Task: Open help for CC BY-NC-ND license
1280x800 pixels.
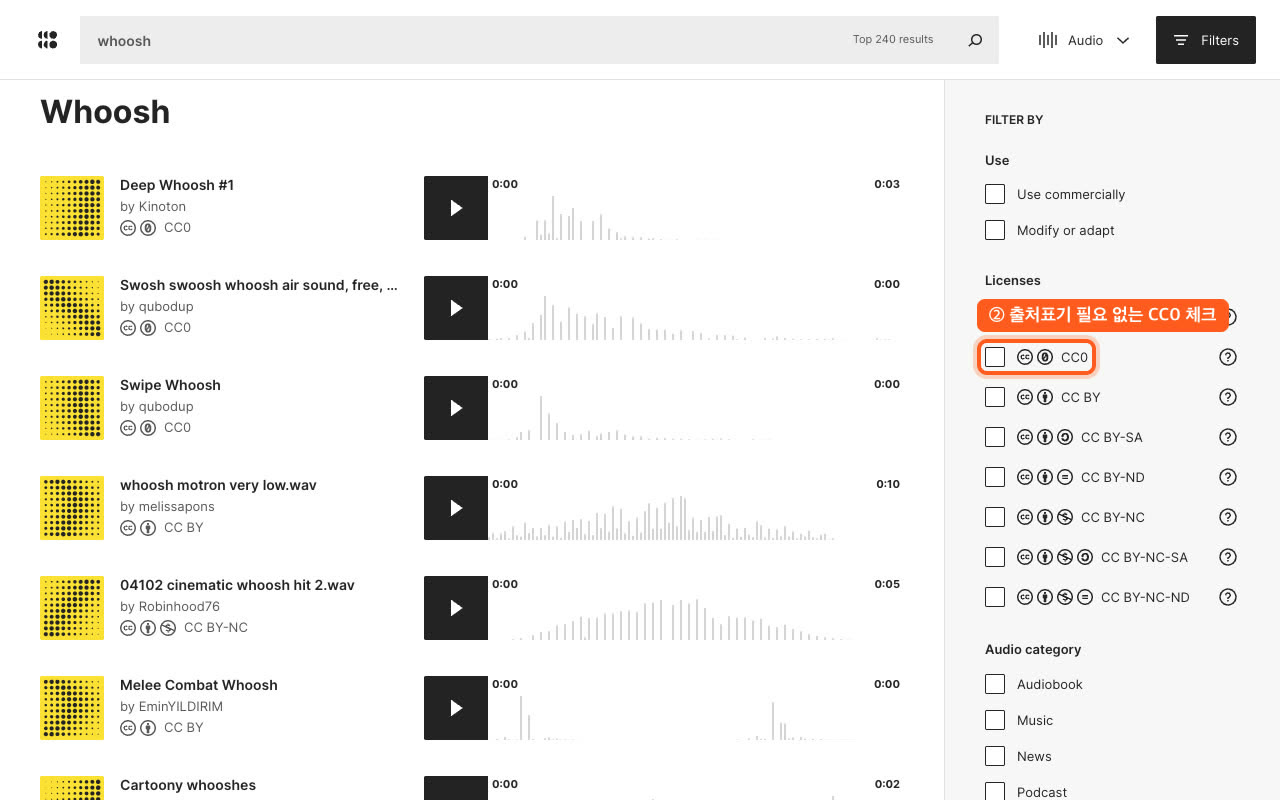Action: click(x=1228, y=597)
